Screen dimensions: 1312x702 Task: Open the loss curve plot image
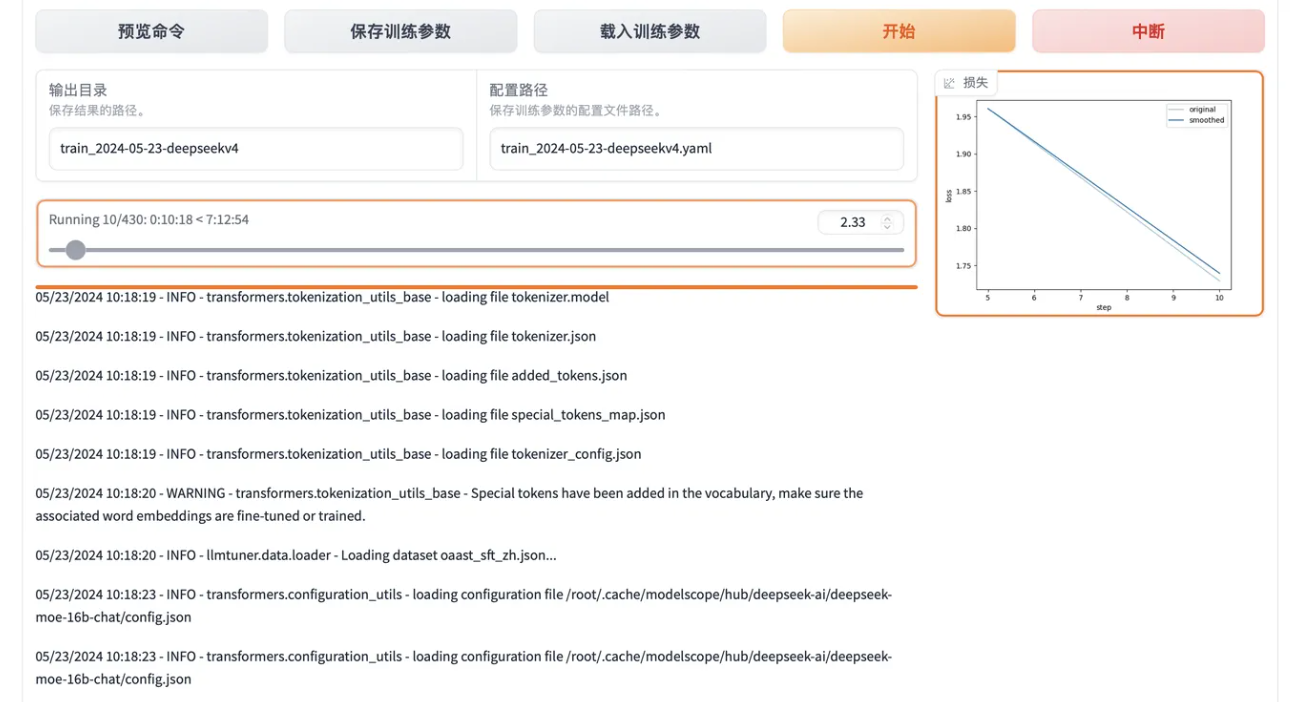pyautogui.click(x=1099, y=204)
